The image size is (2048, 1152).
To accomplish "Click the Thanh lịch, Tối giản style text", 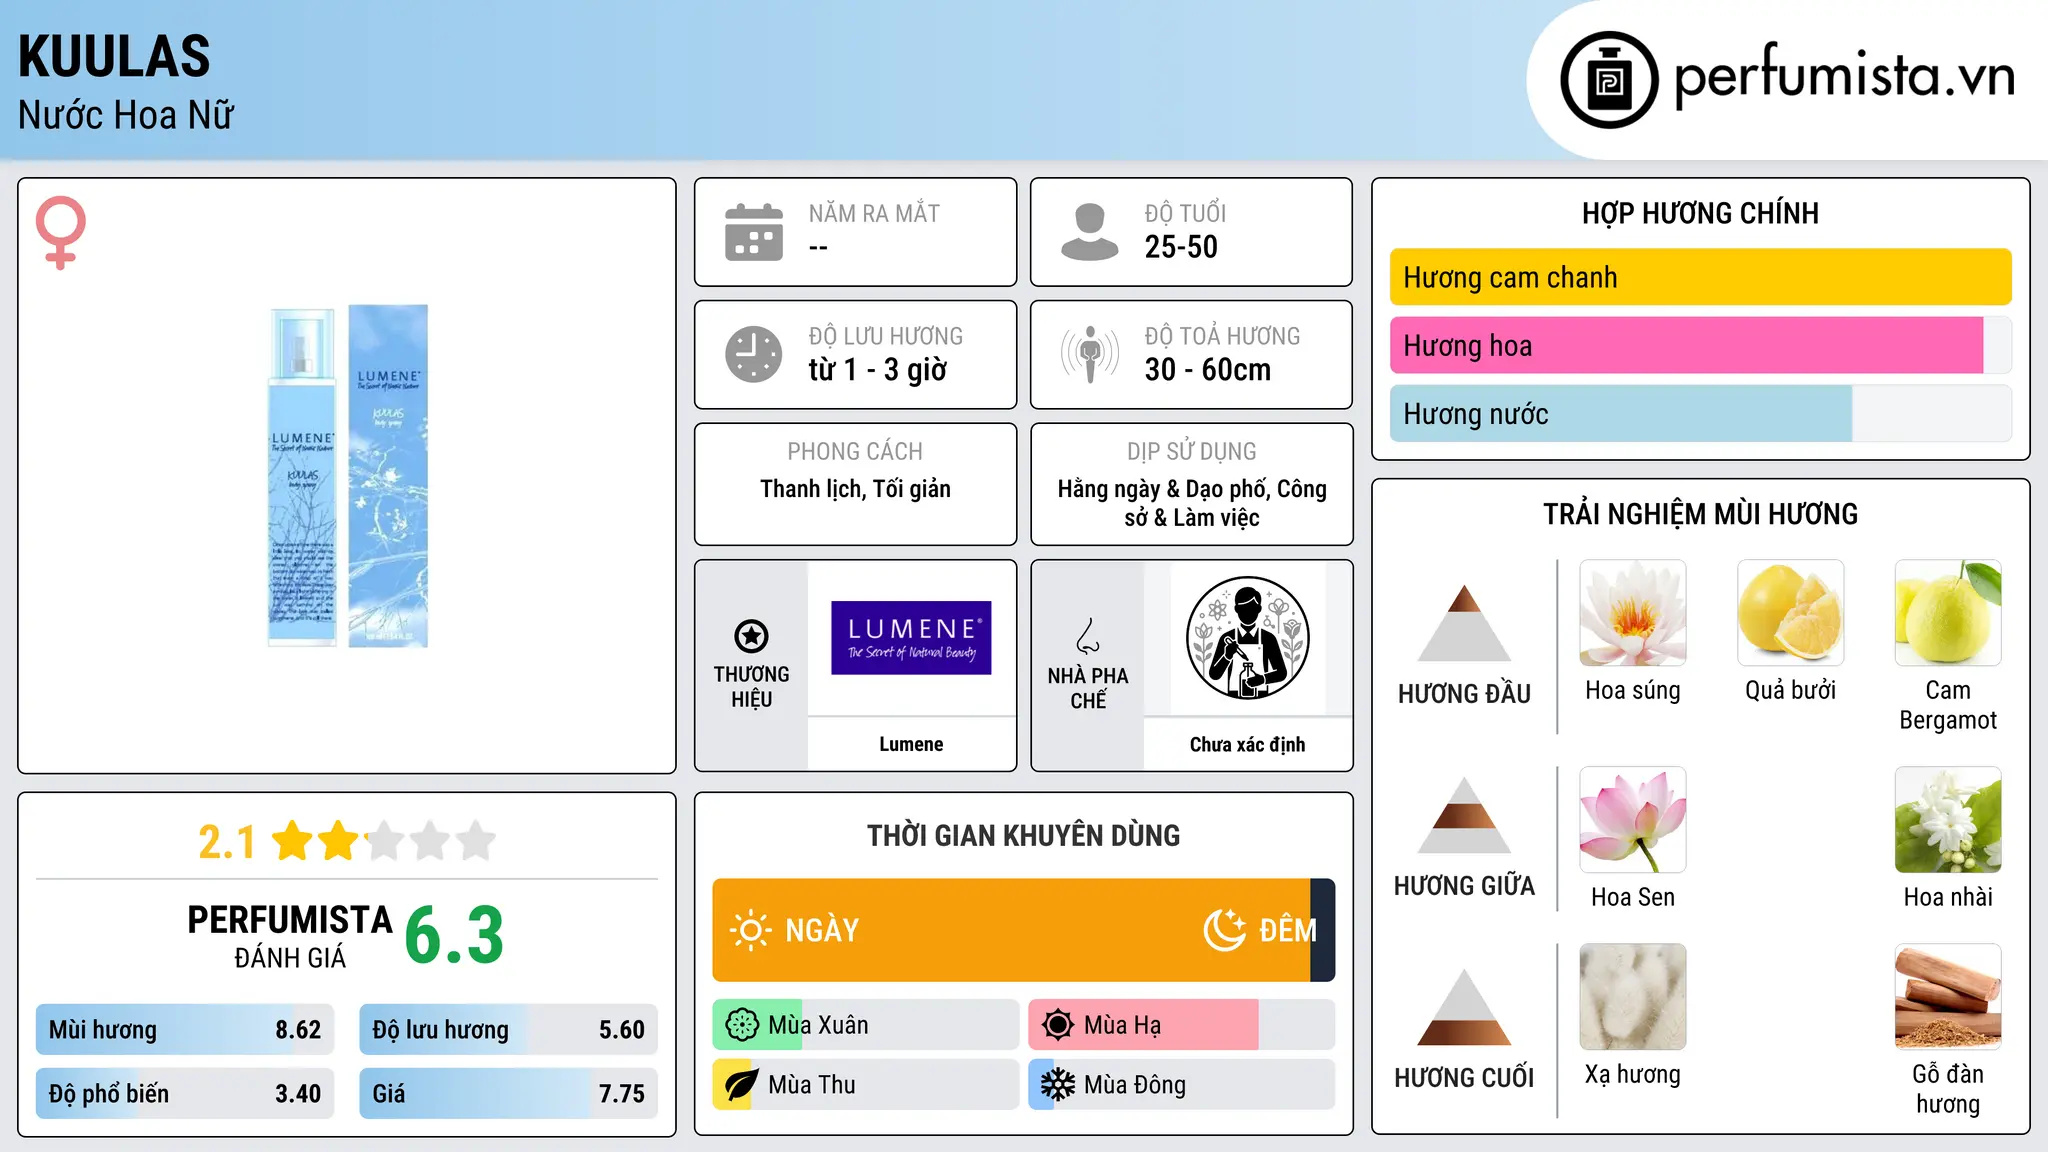I will click(855, 489).
